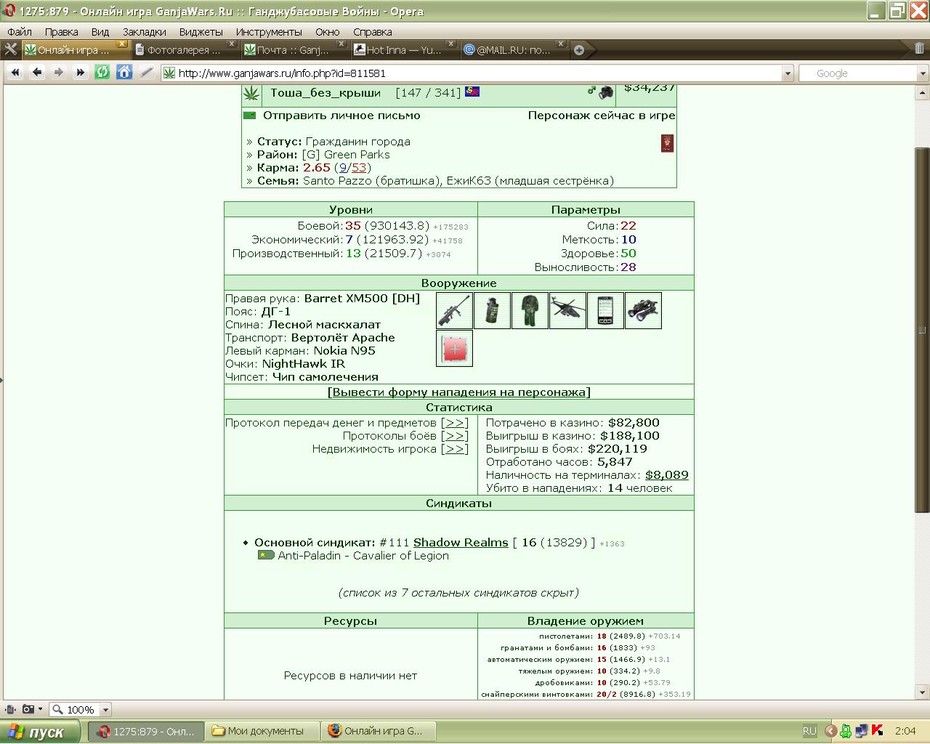Click Отправить личное письмо link
The height and width of the screenshot is (744, 930).
[342, 116]
